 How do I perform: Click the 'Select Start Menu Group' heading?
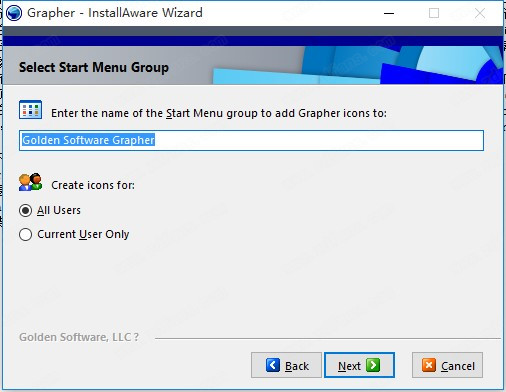[x=94, y=67]
